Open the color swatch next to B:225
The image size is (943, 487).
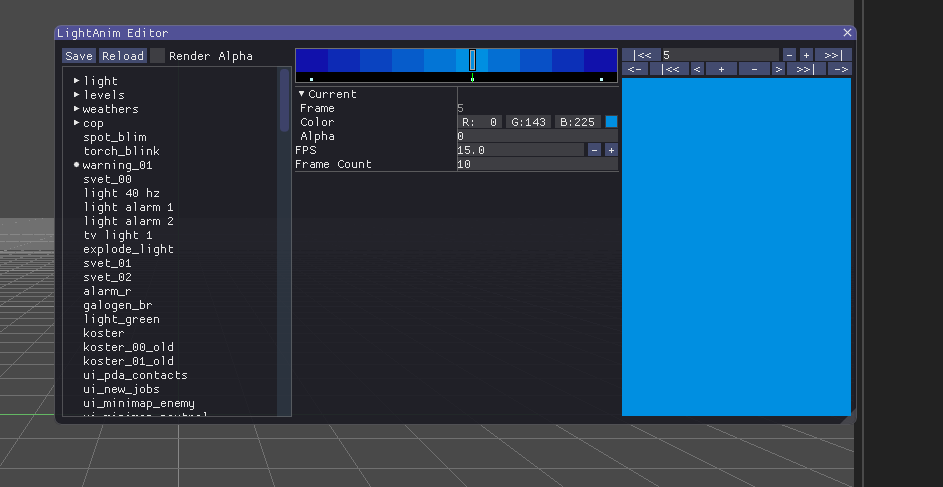pyautogui.click(x=611, y=122)
